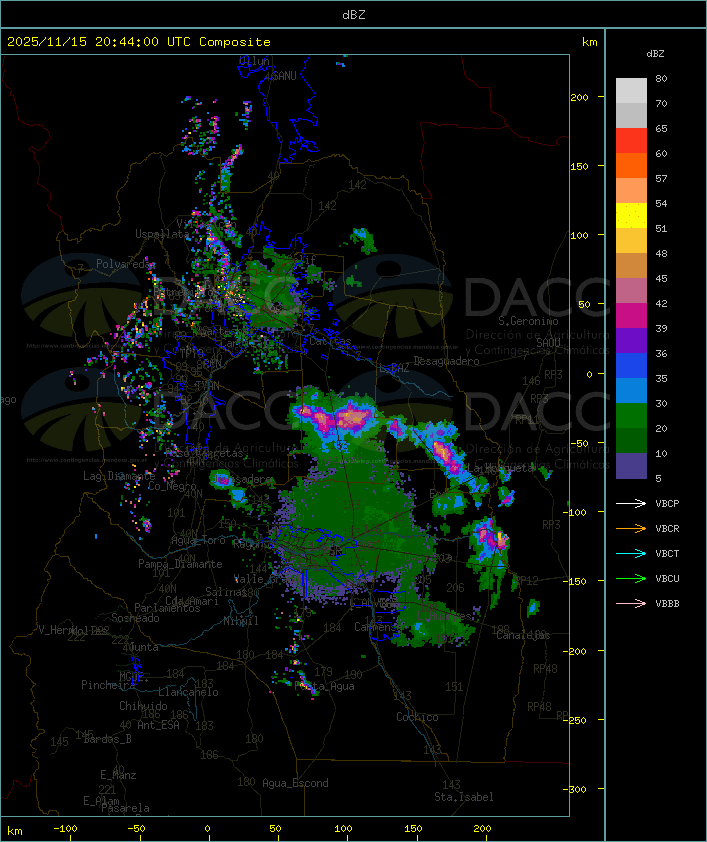Click the E_Manz place label

click(x=118, y=775)
